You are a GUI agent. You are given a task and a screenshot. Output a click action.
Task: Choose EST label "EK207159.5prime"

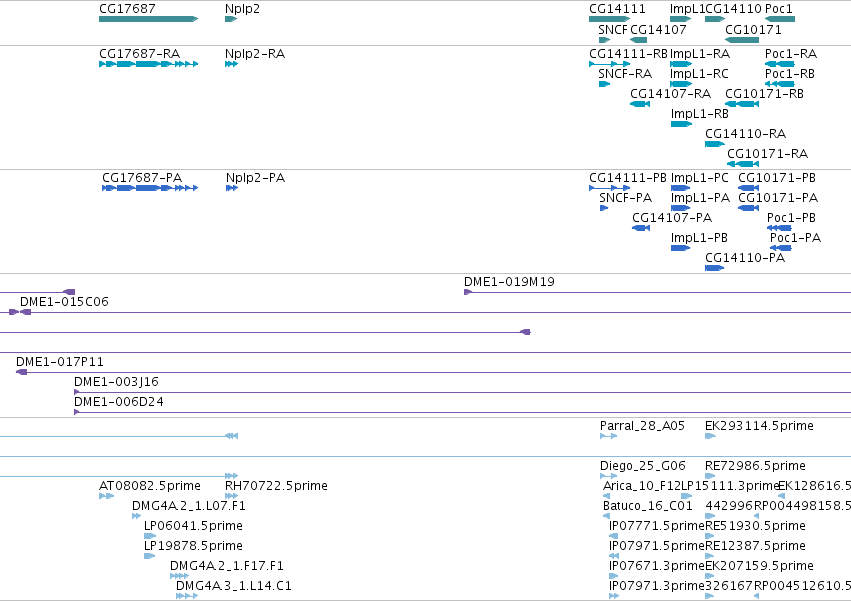[759, 566]
